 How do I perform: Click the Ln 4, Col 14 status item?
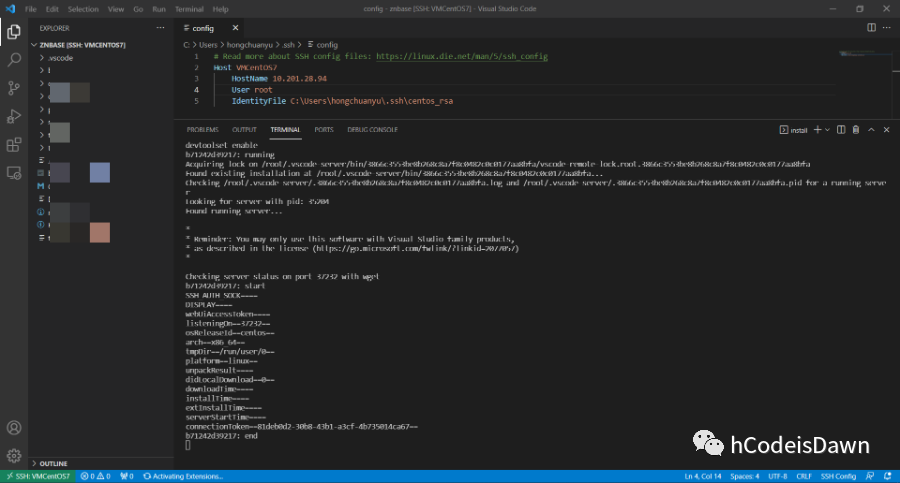[703, 476]
